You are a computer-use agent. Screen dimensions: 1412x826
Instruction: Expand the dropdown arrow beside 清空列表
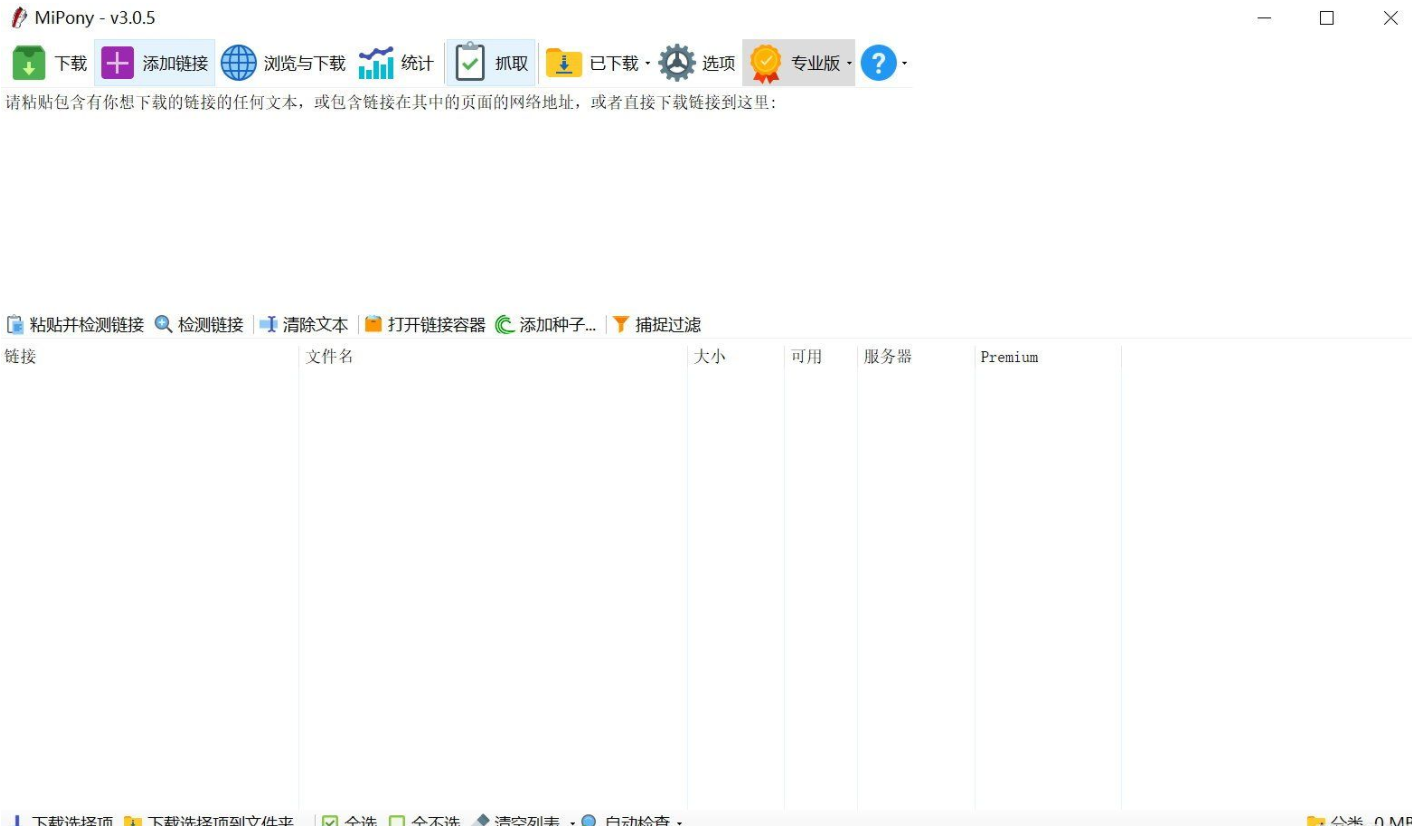[572, 822]
